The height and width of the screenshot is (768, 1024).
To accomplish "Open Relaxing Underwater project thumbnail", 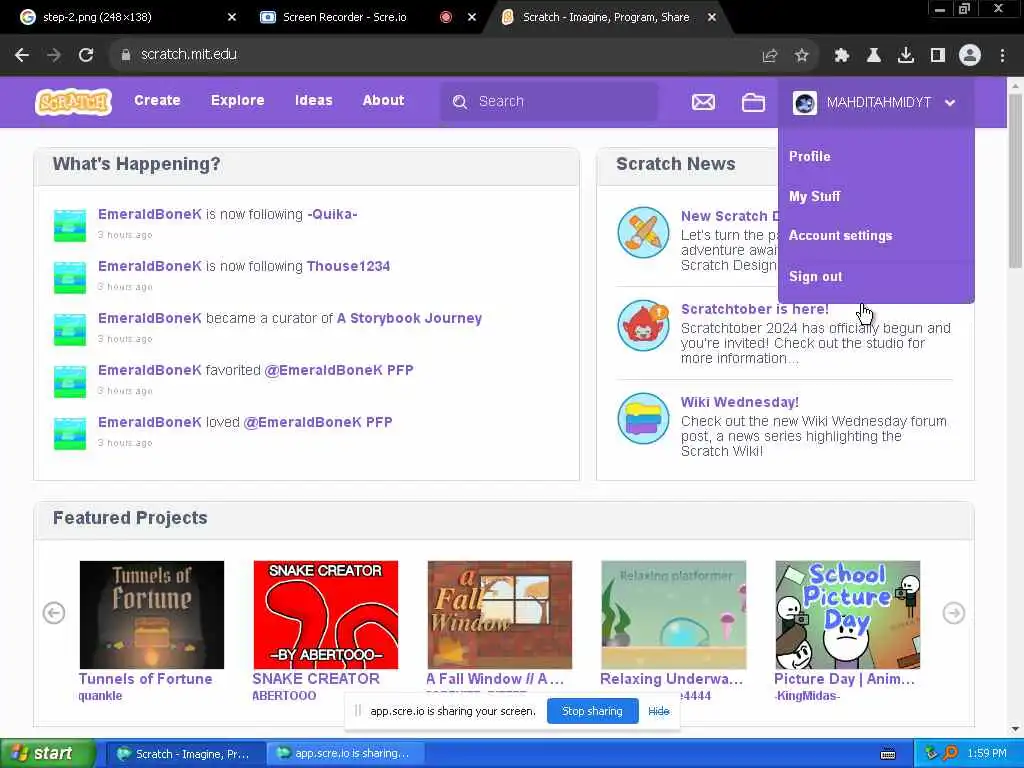I will tap(673, 615).
